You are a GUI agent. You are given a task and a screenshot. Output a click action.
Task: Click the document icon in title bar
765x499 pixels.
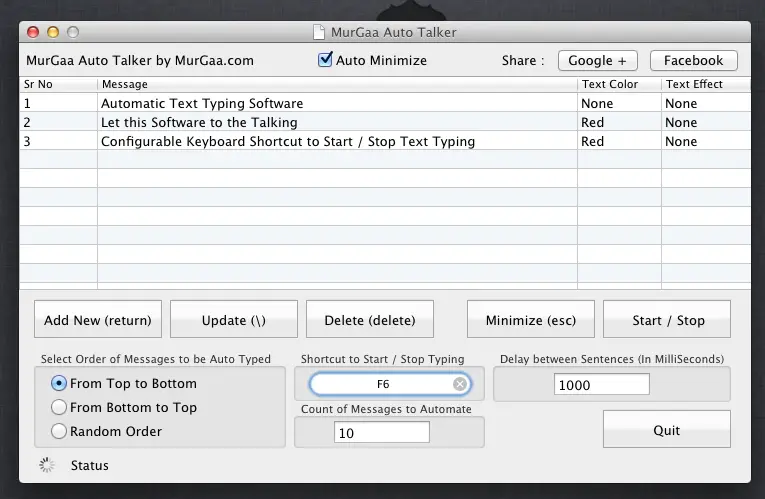click(x=319, y=32)
